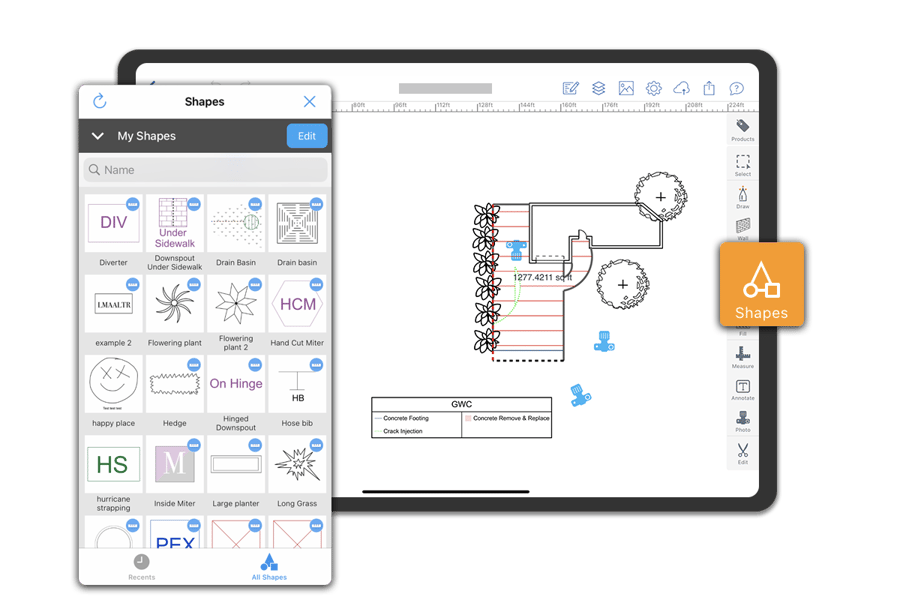
Task: Open settings gear in top toolbar
Action: click(x=654, y=88)
